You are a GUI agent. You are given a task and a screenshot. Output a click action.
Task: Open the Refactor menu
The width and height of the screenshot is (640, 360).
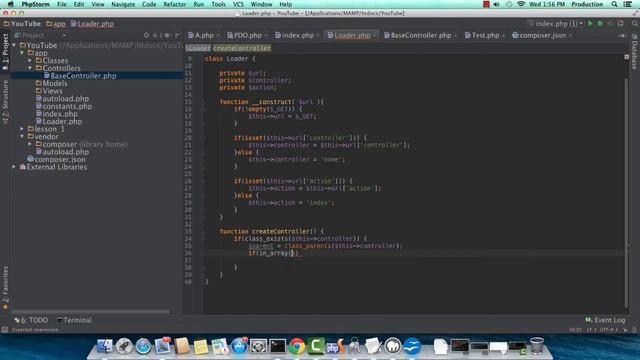[x=174, y=4]
